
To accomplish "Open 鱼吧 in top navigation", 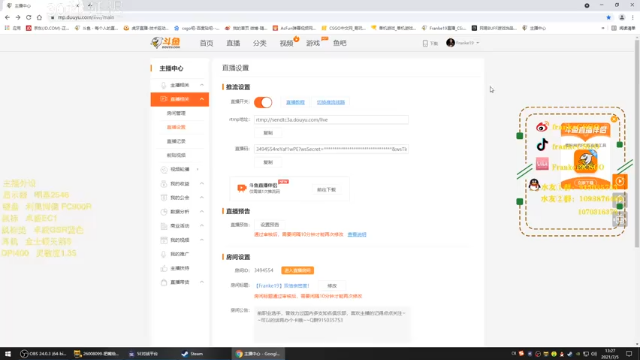I will (340, 43).
